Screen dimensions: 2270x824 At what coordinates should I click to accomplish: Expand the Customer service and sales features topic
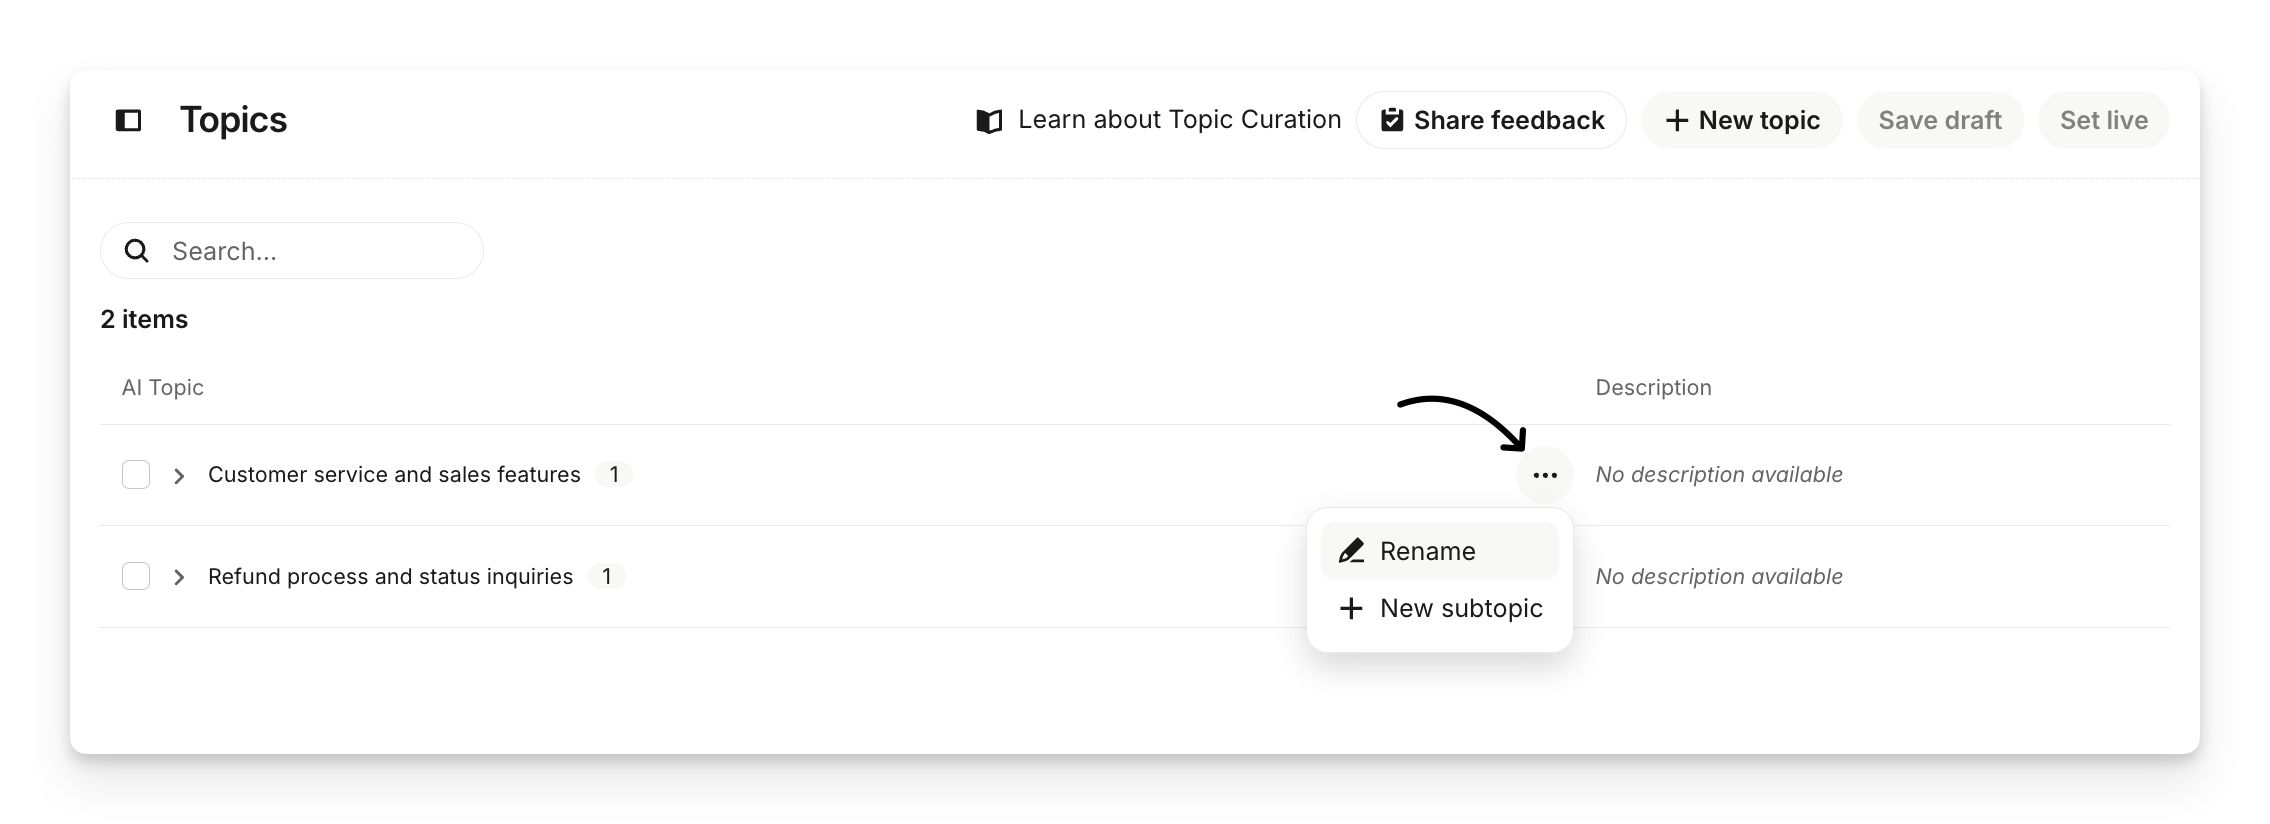(x=179, y=476)
